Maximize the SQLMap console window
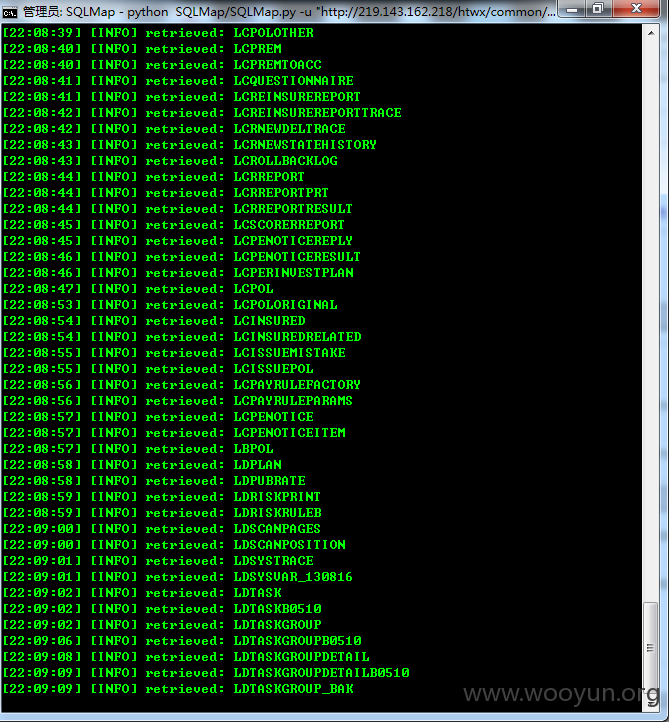This screenshot has height=722, width=669. click(x=598, y=9)
